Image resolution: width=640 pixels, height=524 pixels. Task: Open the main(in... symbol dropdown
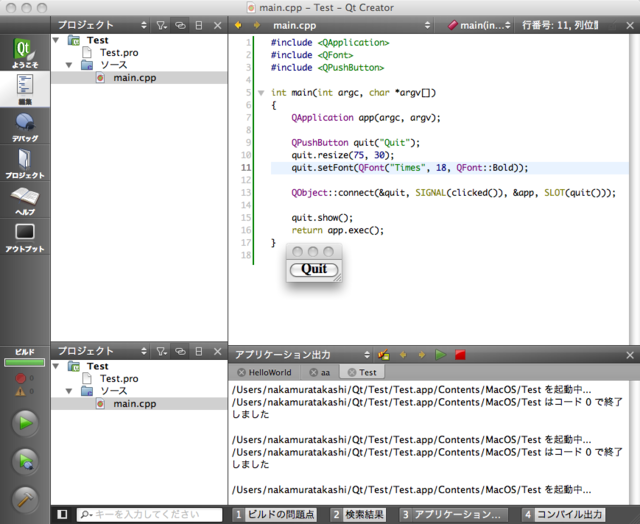tap(479, 25)
